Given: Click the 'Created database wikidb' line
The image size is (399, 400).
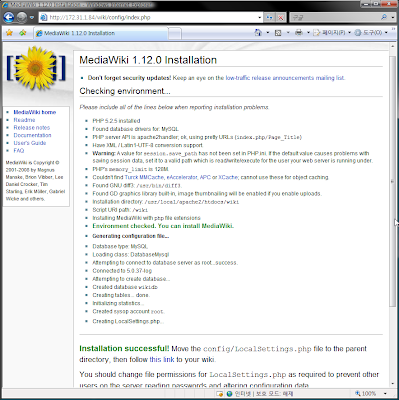Looking at the screenshot, I should (125, 287).
